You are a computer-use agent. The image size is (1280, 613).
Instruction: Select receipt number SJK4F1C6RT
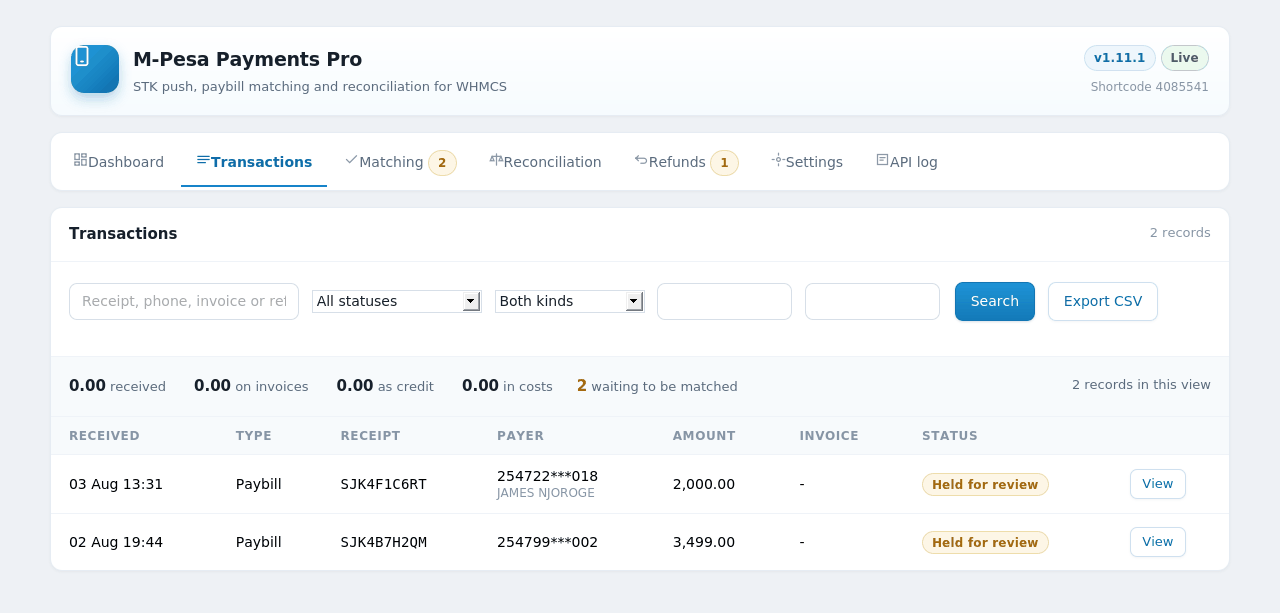384,484
